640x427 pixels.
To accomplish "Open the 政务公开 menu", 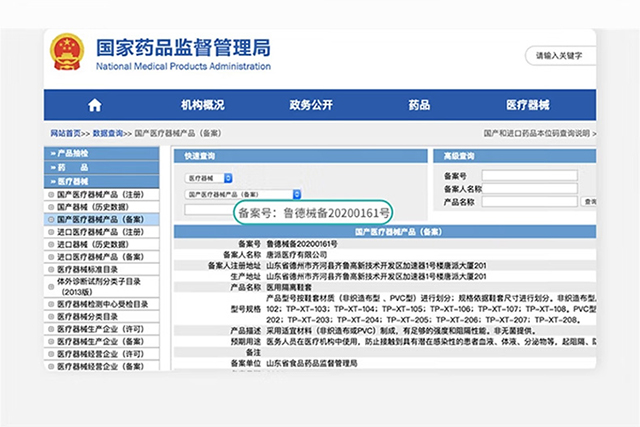I will 311,105.
